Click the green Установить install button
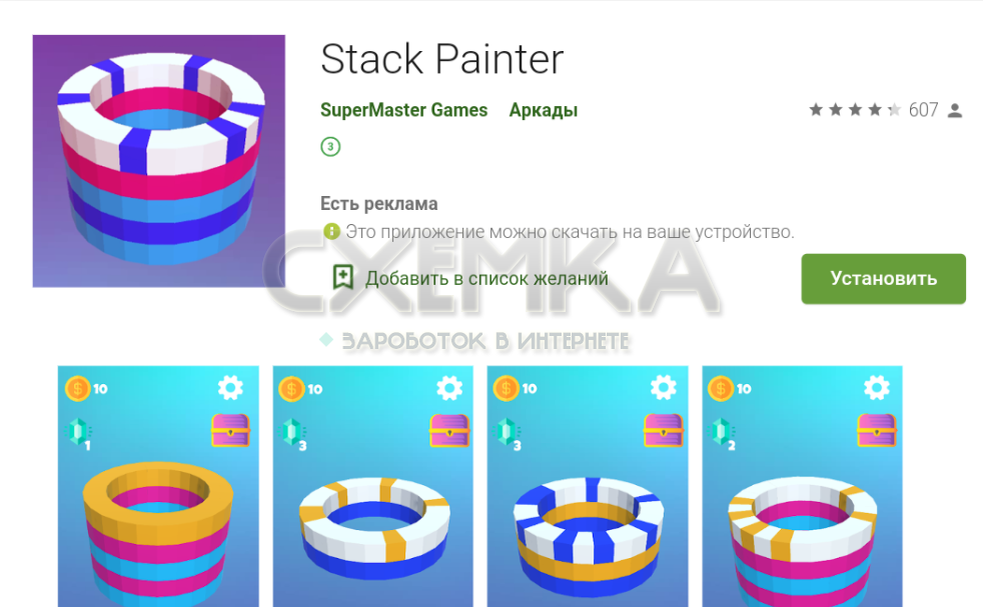 (883, 279)
